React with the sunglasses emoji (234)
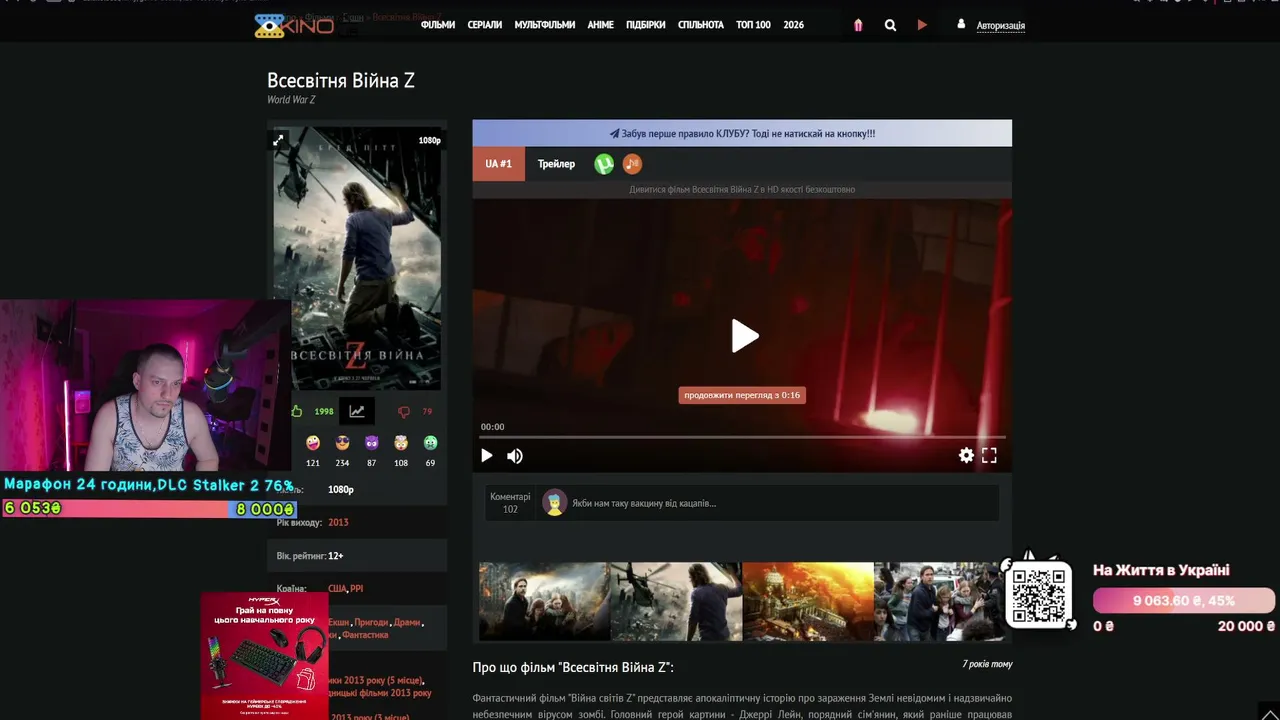Viewport: 1280px width, 720px height. (342, 443)
